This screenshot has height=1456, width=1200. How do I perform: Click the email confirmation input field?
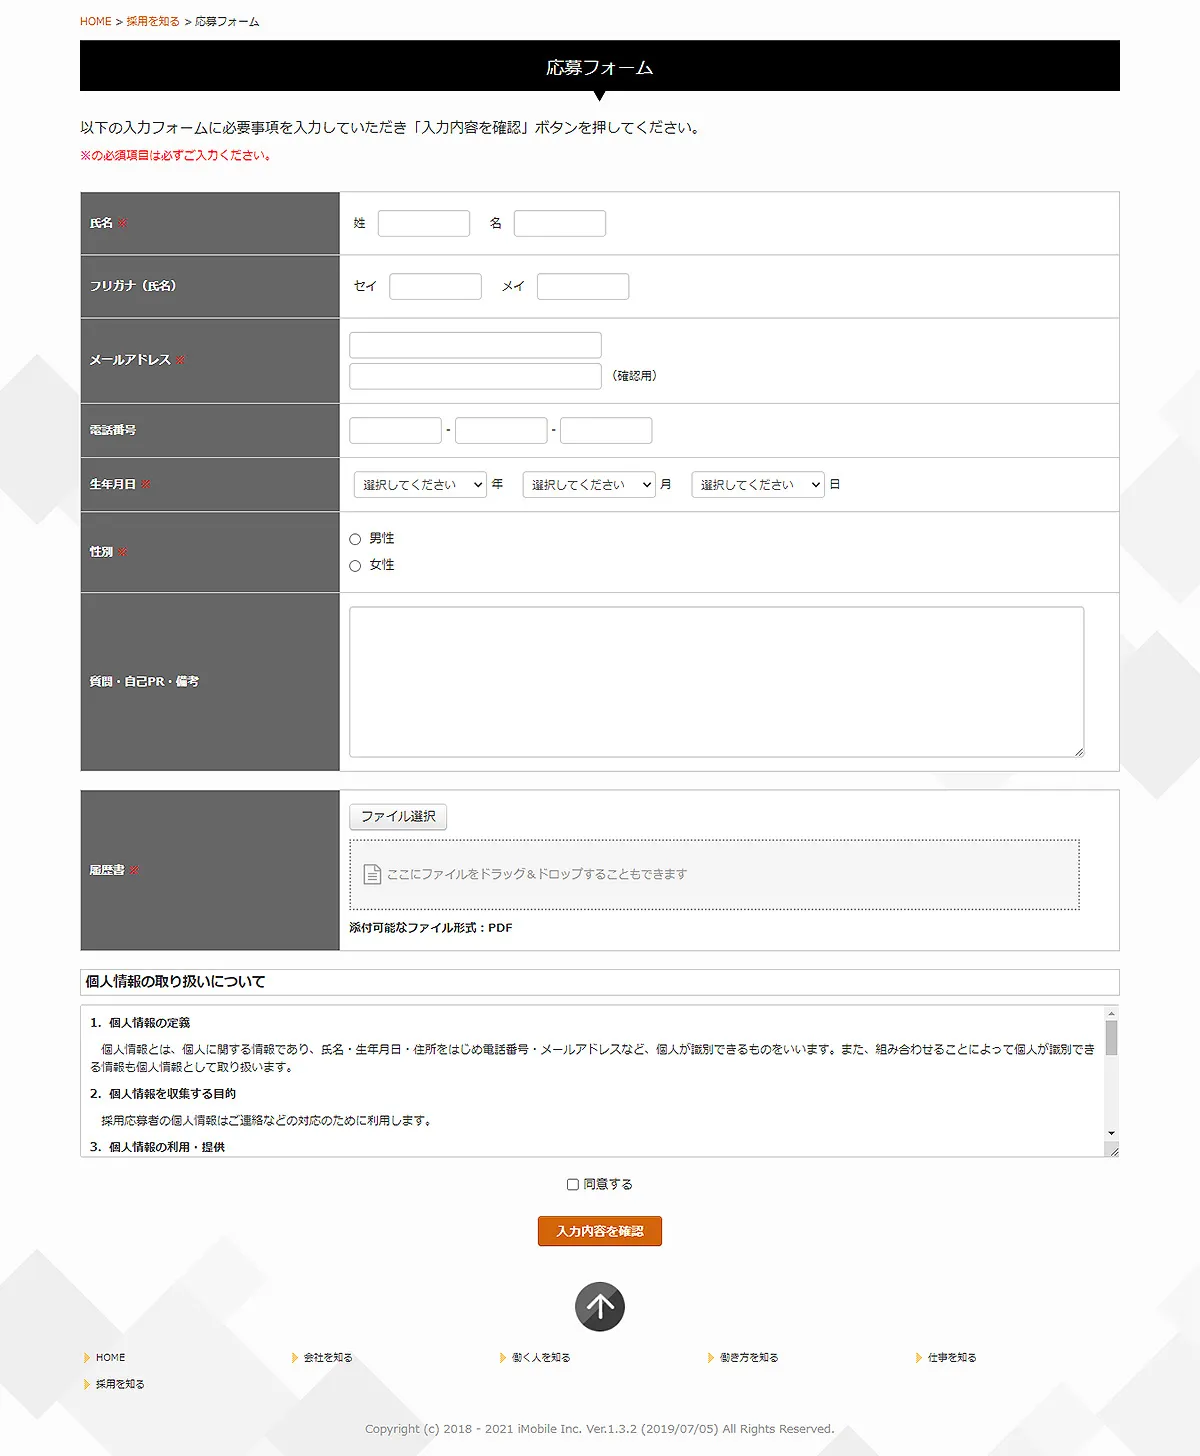(474, 375)
